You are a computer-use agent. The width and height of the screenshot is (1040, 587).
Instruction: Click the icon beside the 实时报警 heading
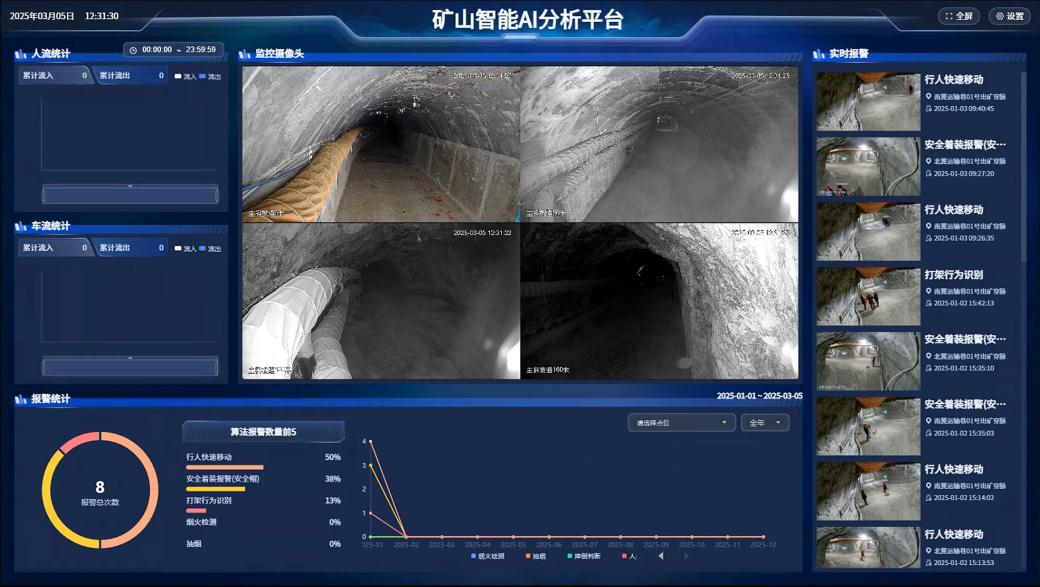coord(819,54)
